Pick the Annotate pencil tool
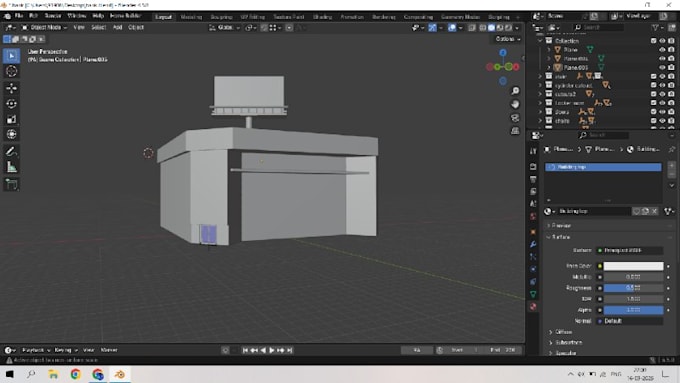The height and width of the screenshot is (383, 680). tap(12, 151)
